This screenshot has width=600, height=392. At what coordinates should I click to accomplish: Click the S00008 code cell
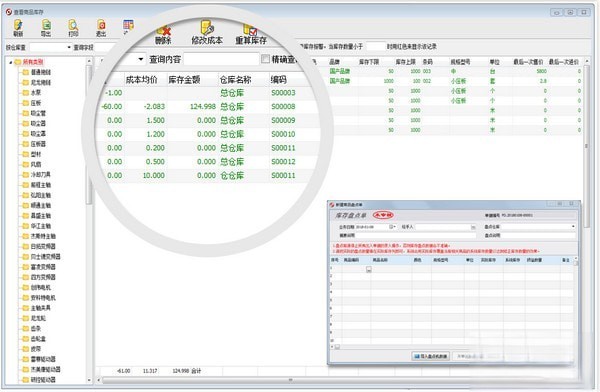point(283,106)
